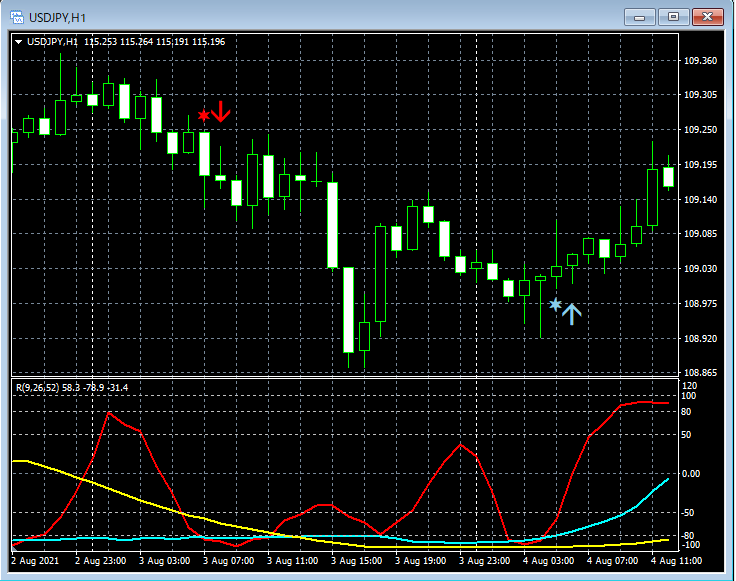
Task: Click the 2 Aug 23:00 time label
Action: click(100, 561)
